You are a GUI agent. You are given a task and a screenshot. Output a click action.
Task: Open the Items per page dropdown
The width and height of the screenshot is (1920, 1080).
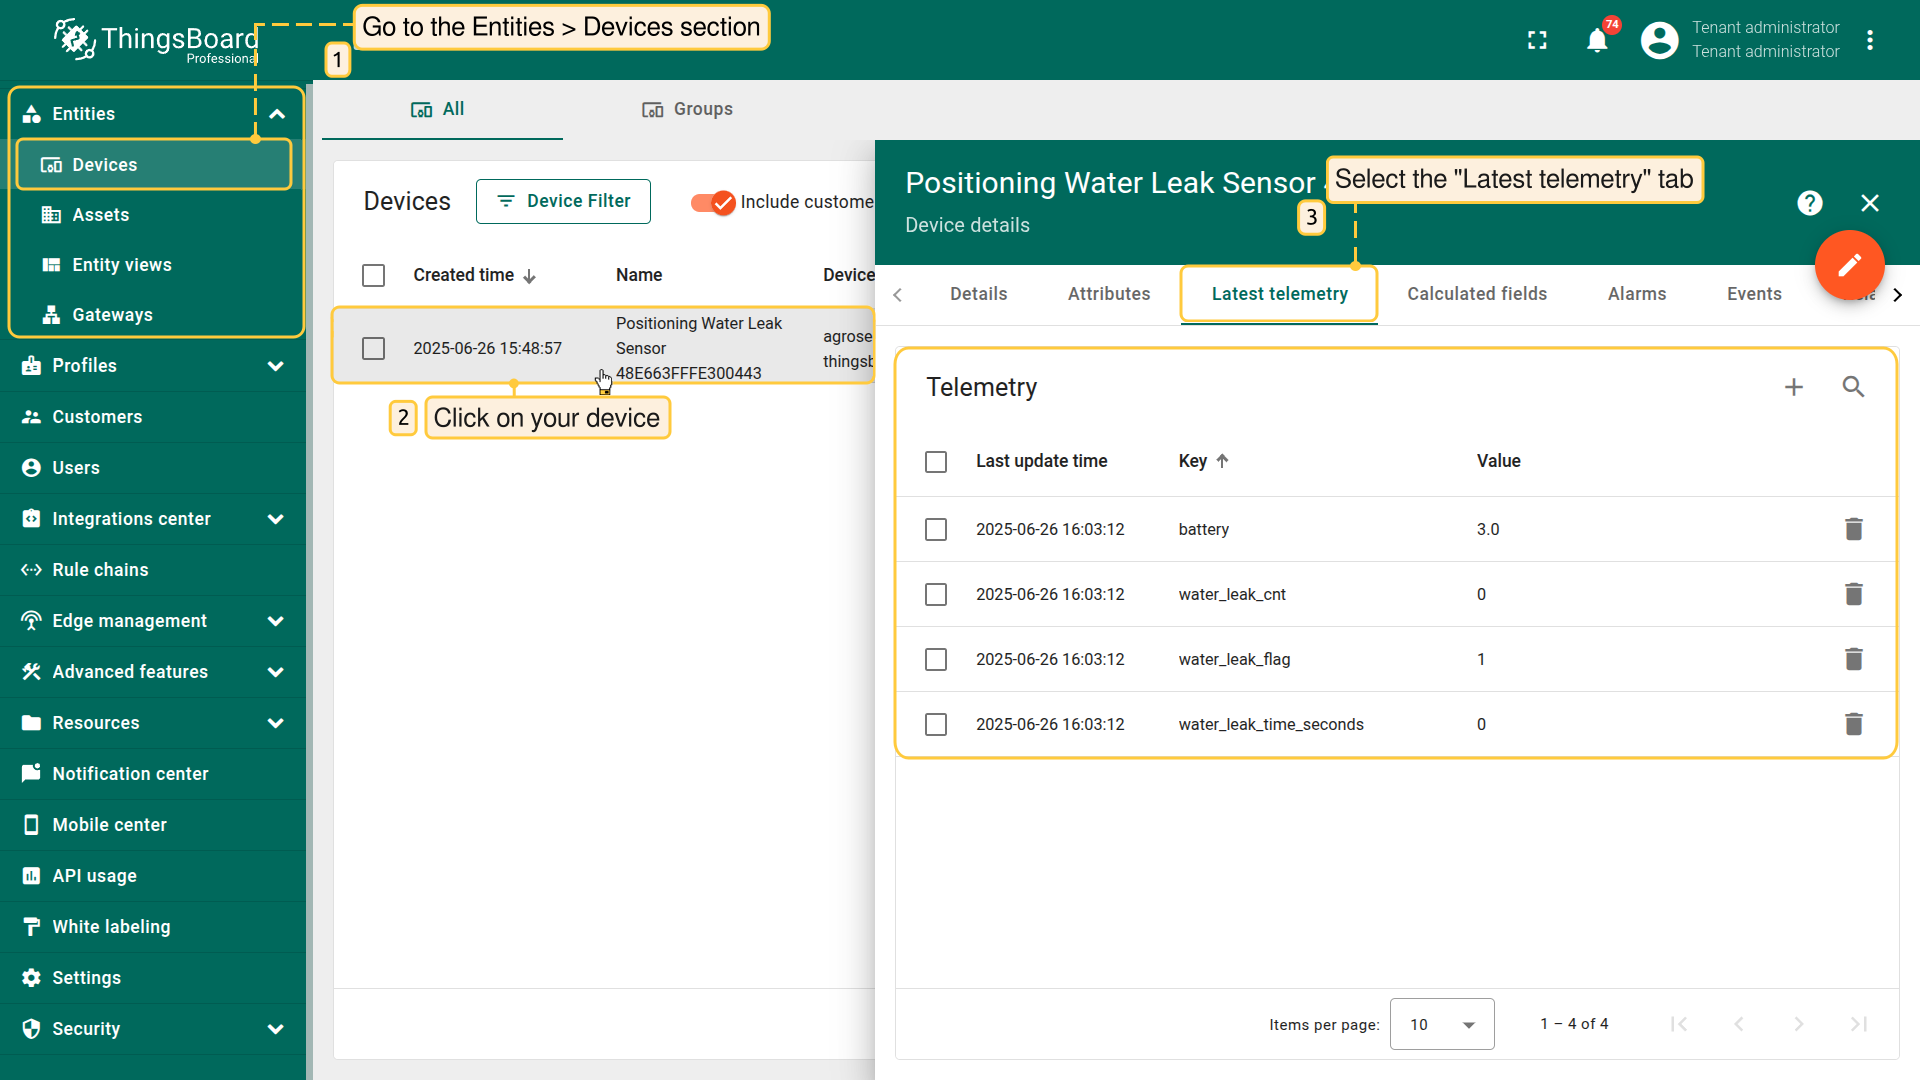pos(1441,1024)
